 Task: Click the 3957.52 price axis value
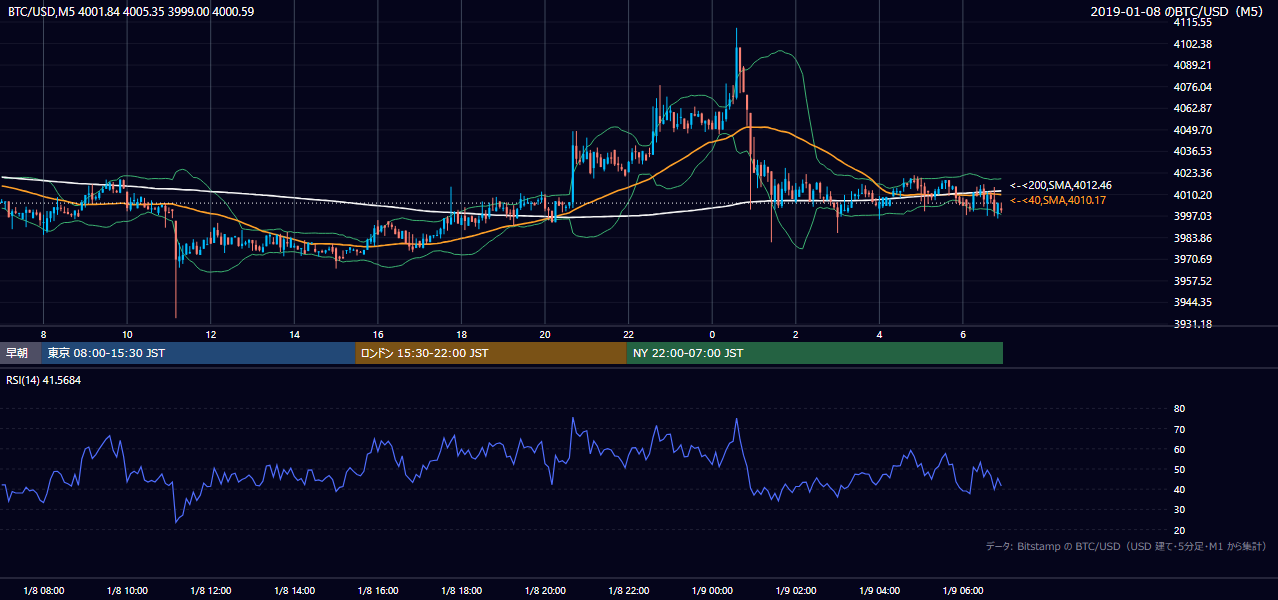coord(1193,281)
